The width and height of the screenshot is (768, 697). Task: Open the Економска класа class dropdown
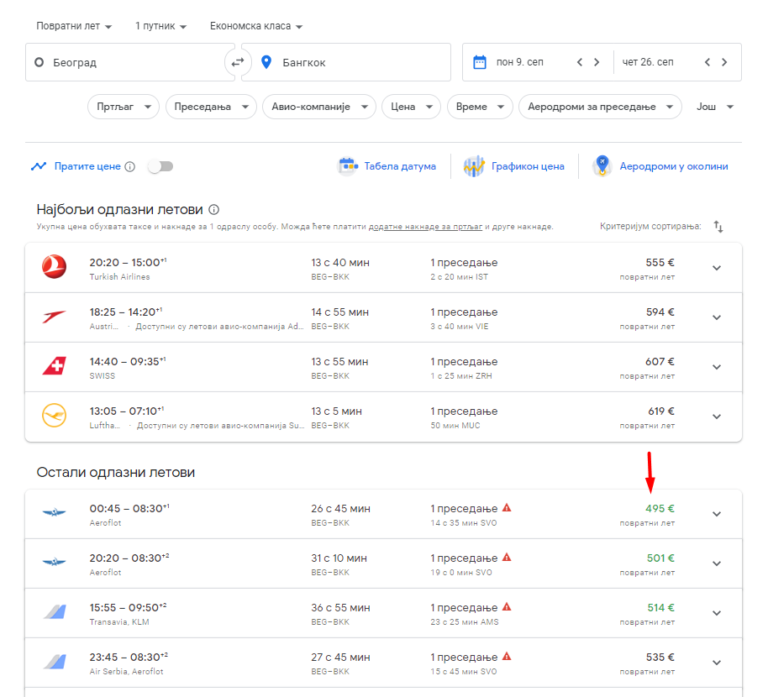[x=256, y=26]
